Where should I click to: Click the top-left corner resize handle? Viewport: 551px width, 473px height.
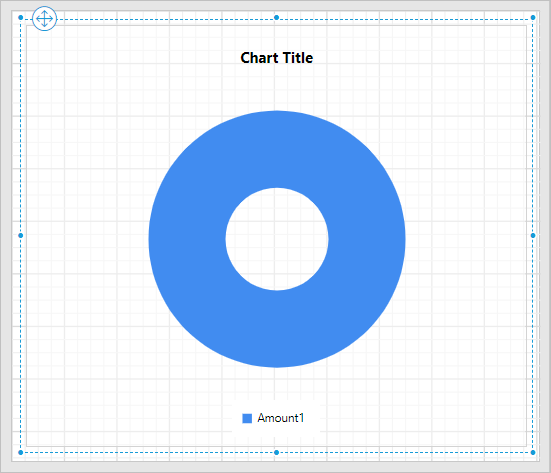point(21,18)
